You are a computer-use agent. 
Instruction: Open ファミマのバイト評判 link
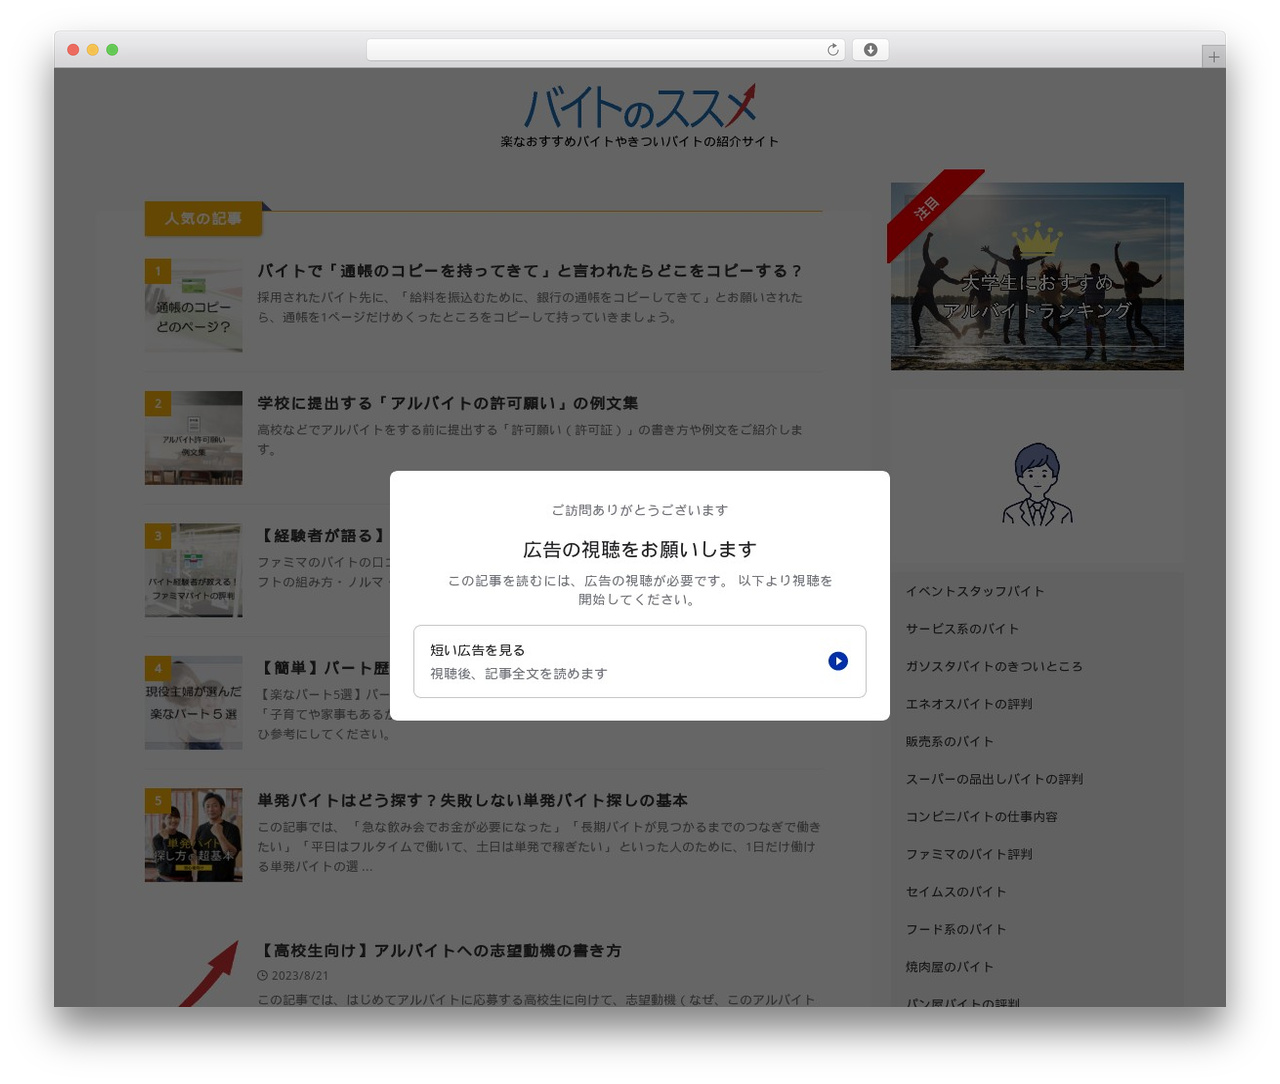tap(969, 854)
